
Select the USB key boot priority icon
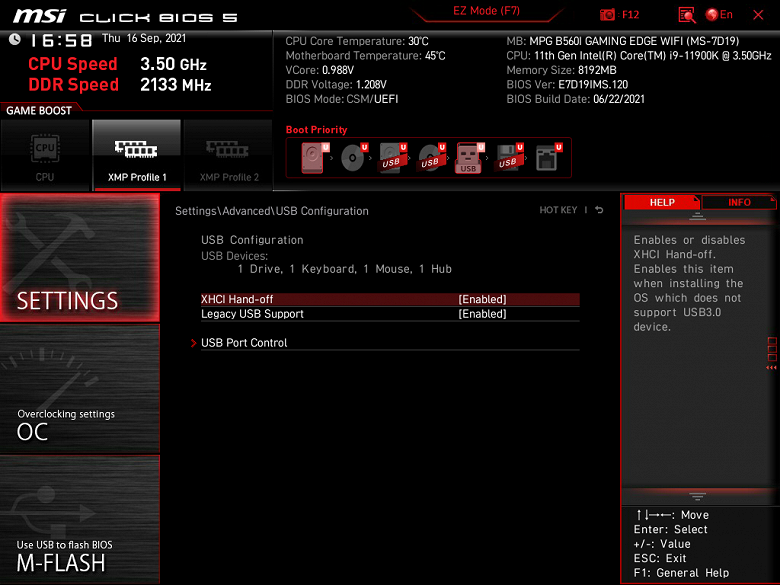(470, 158)
